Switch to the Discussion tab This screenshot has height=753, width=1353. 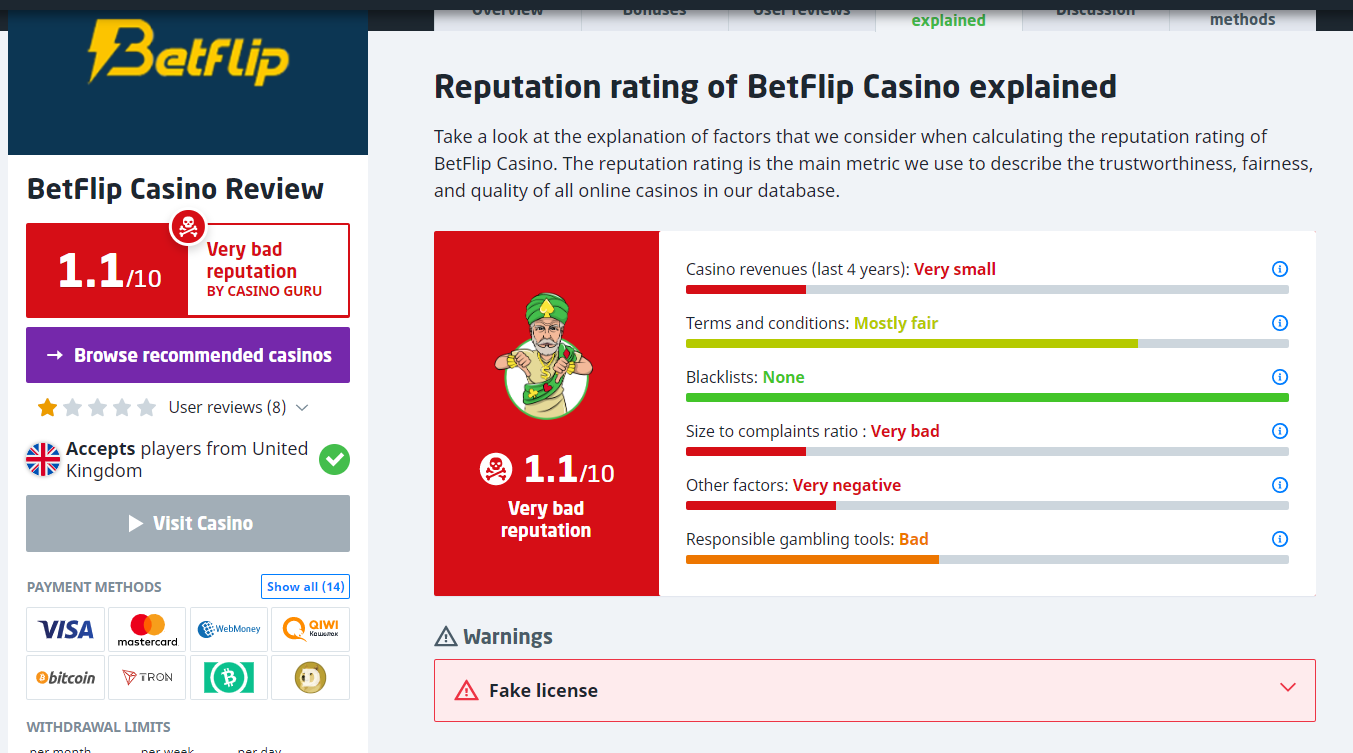1095,12
